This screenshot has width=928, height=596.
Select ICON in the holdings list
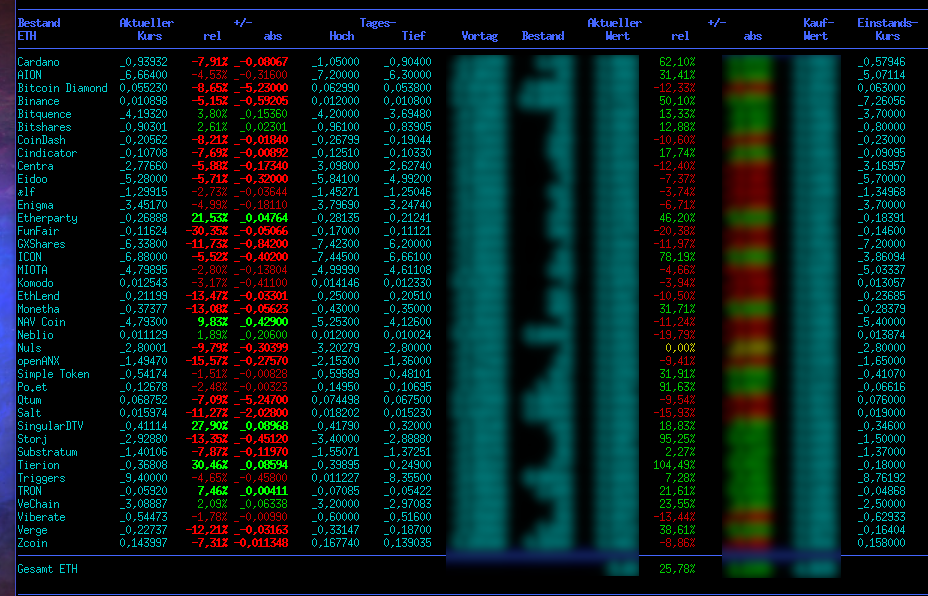click(x=30, y=257)
